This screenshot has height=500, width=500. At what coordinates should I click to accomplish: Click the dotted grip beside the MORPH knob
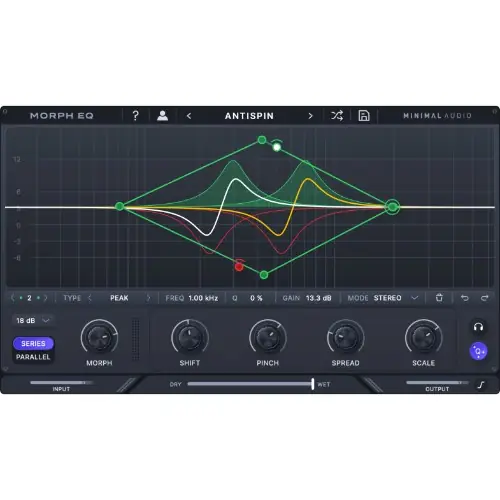coord(136,339)
